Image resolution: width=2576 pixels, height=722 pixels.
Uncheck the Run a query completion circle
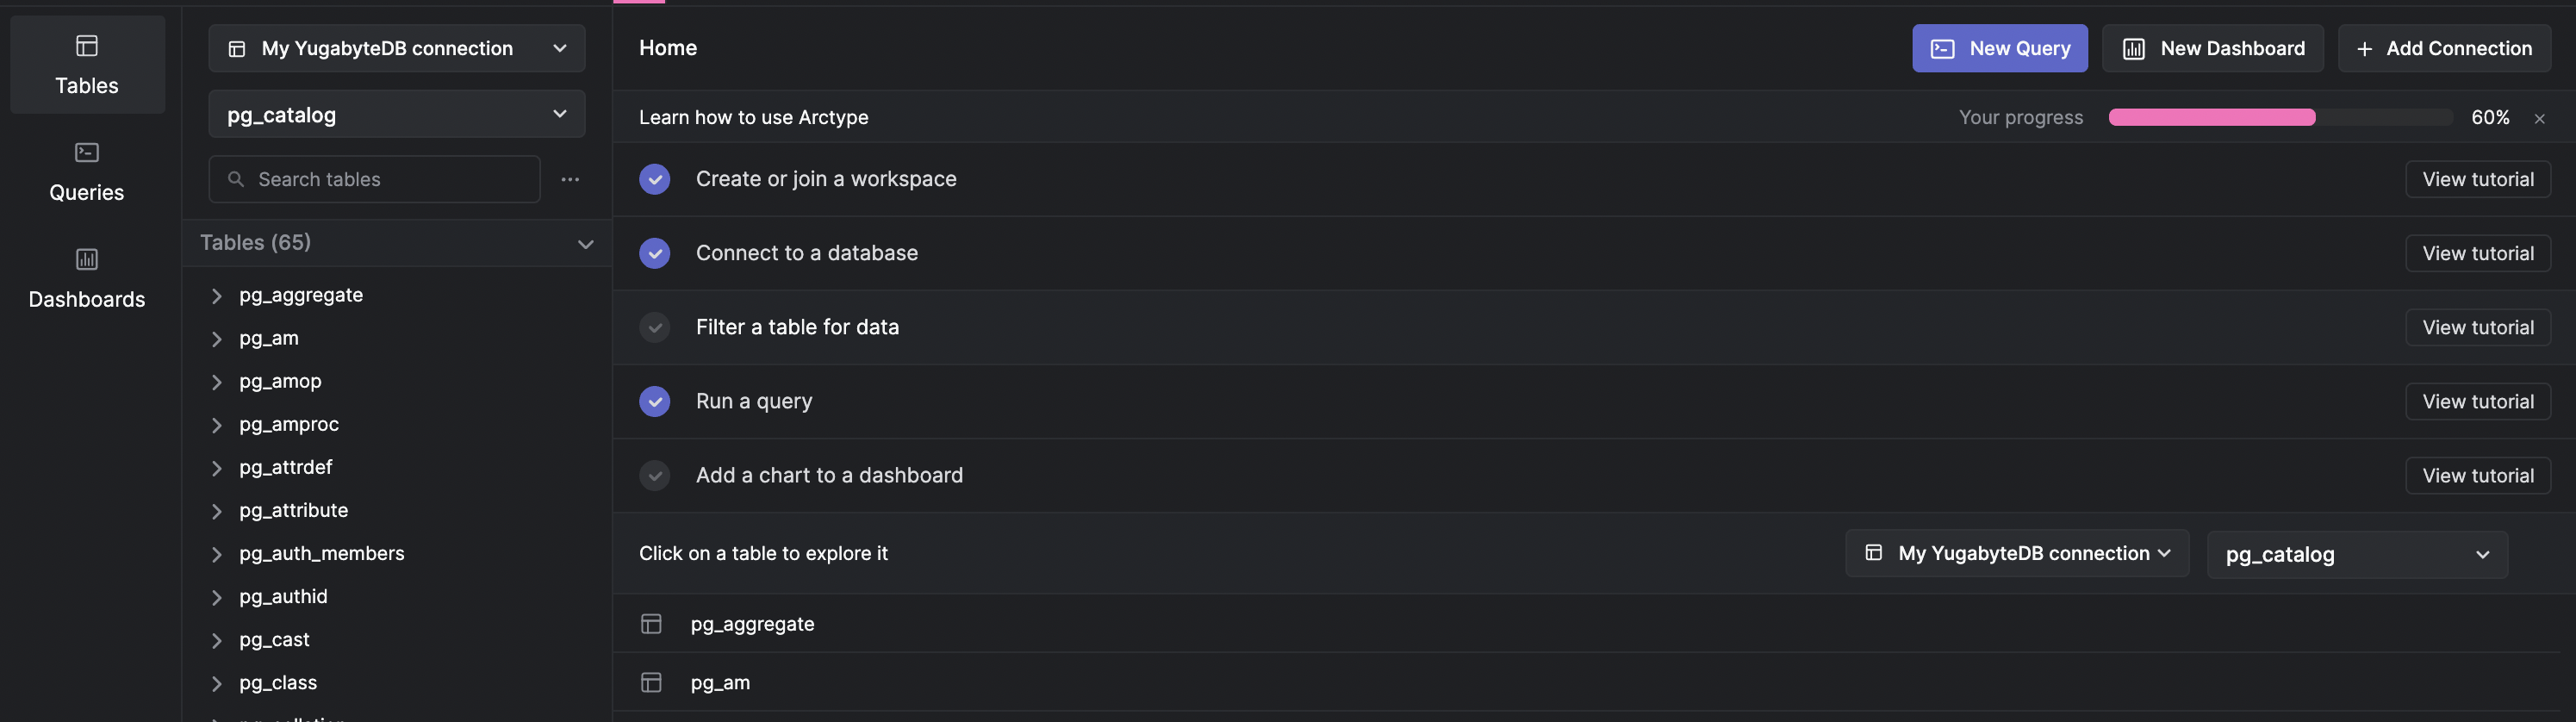(655, 401)
